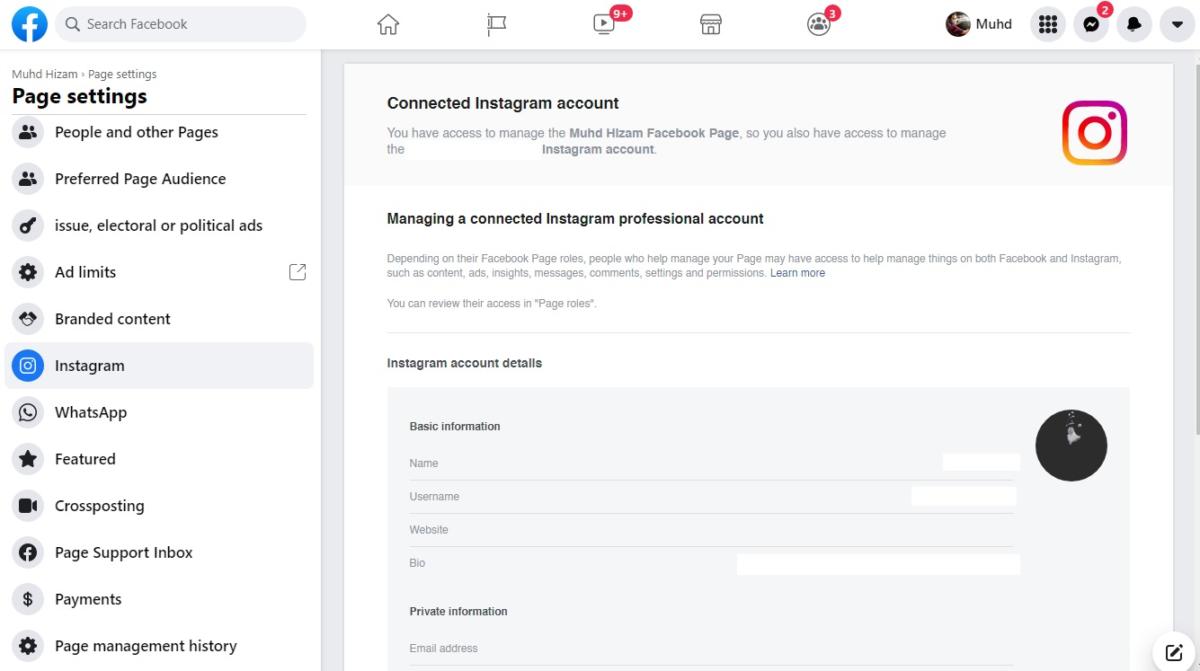Open issue, electoral or political ads
The height and width of the screenshot is (671, 1200).
click(x=160, y=226)
